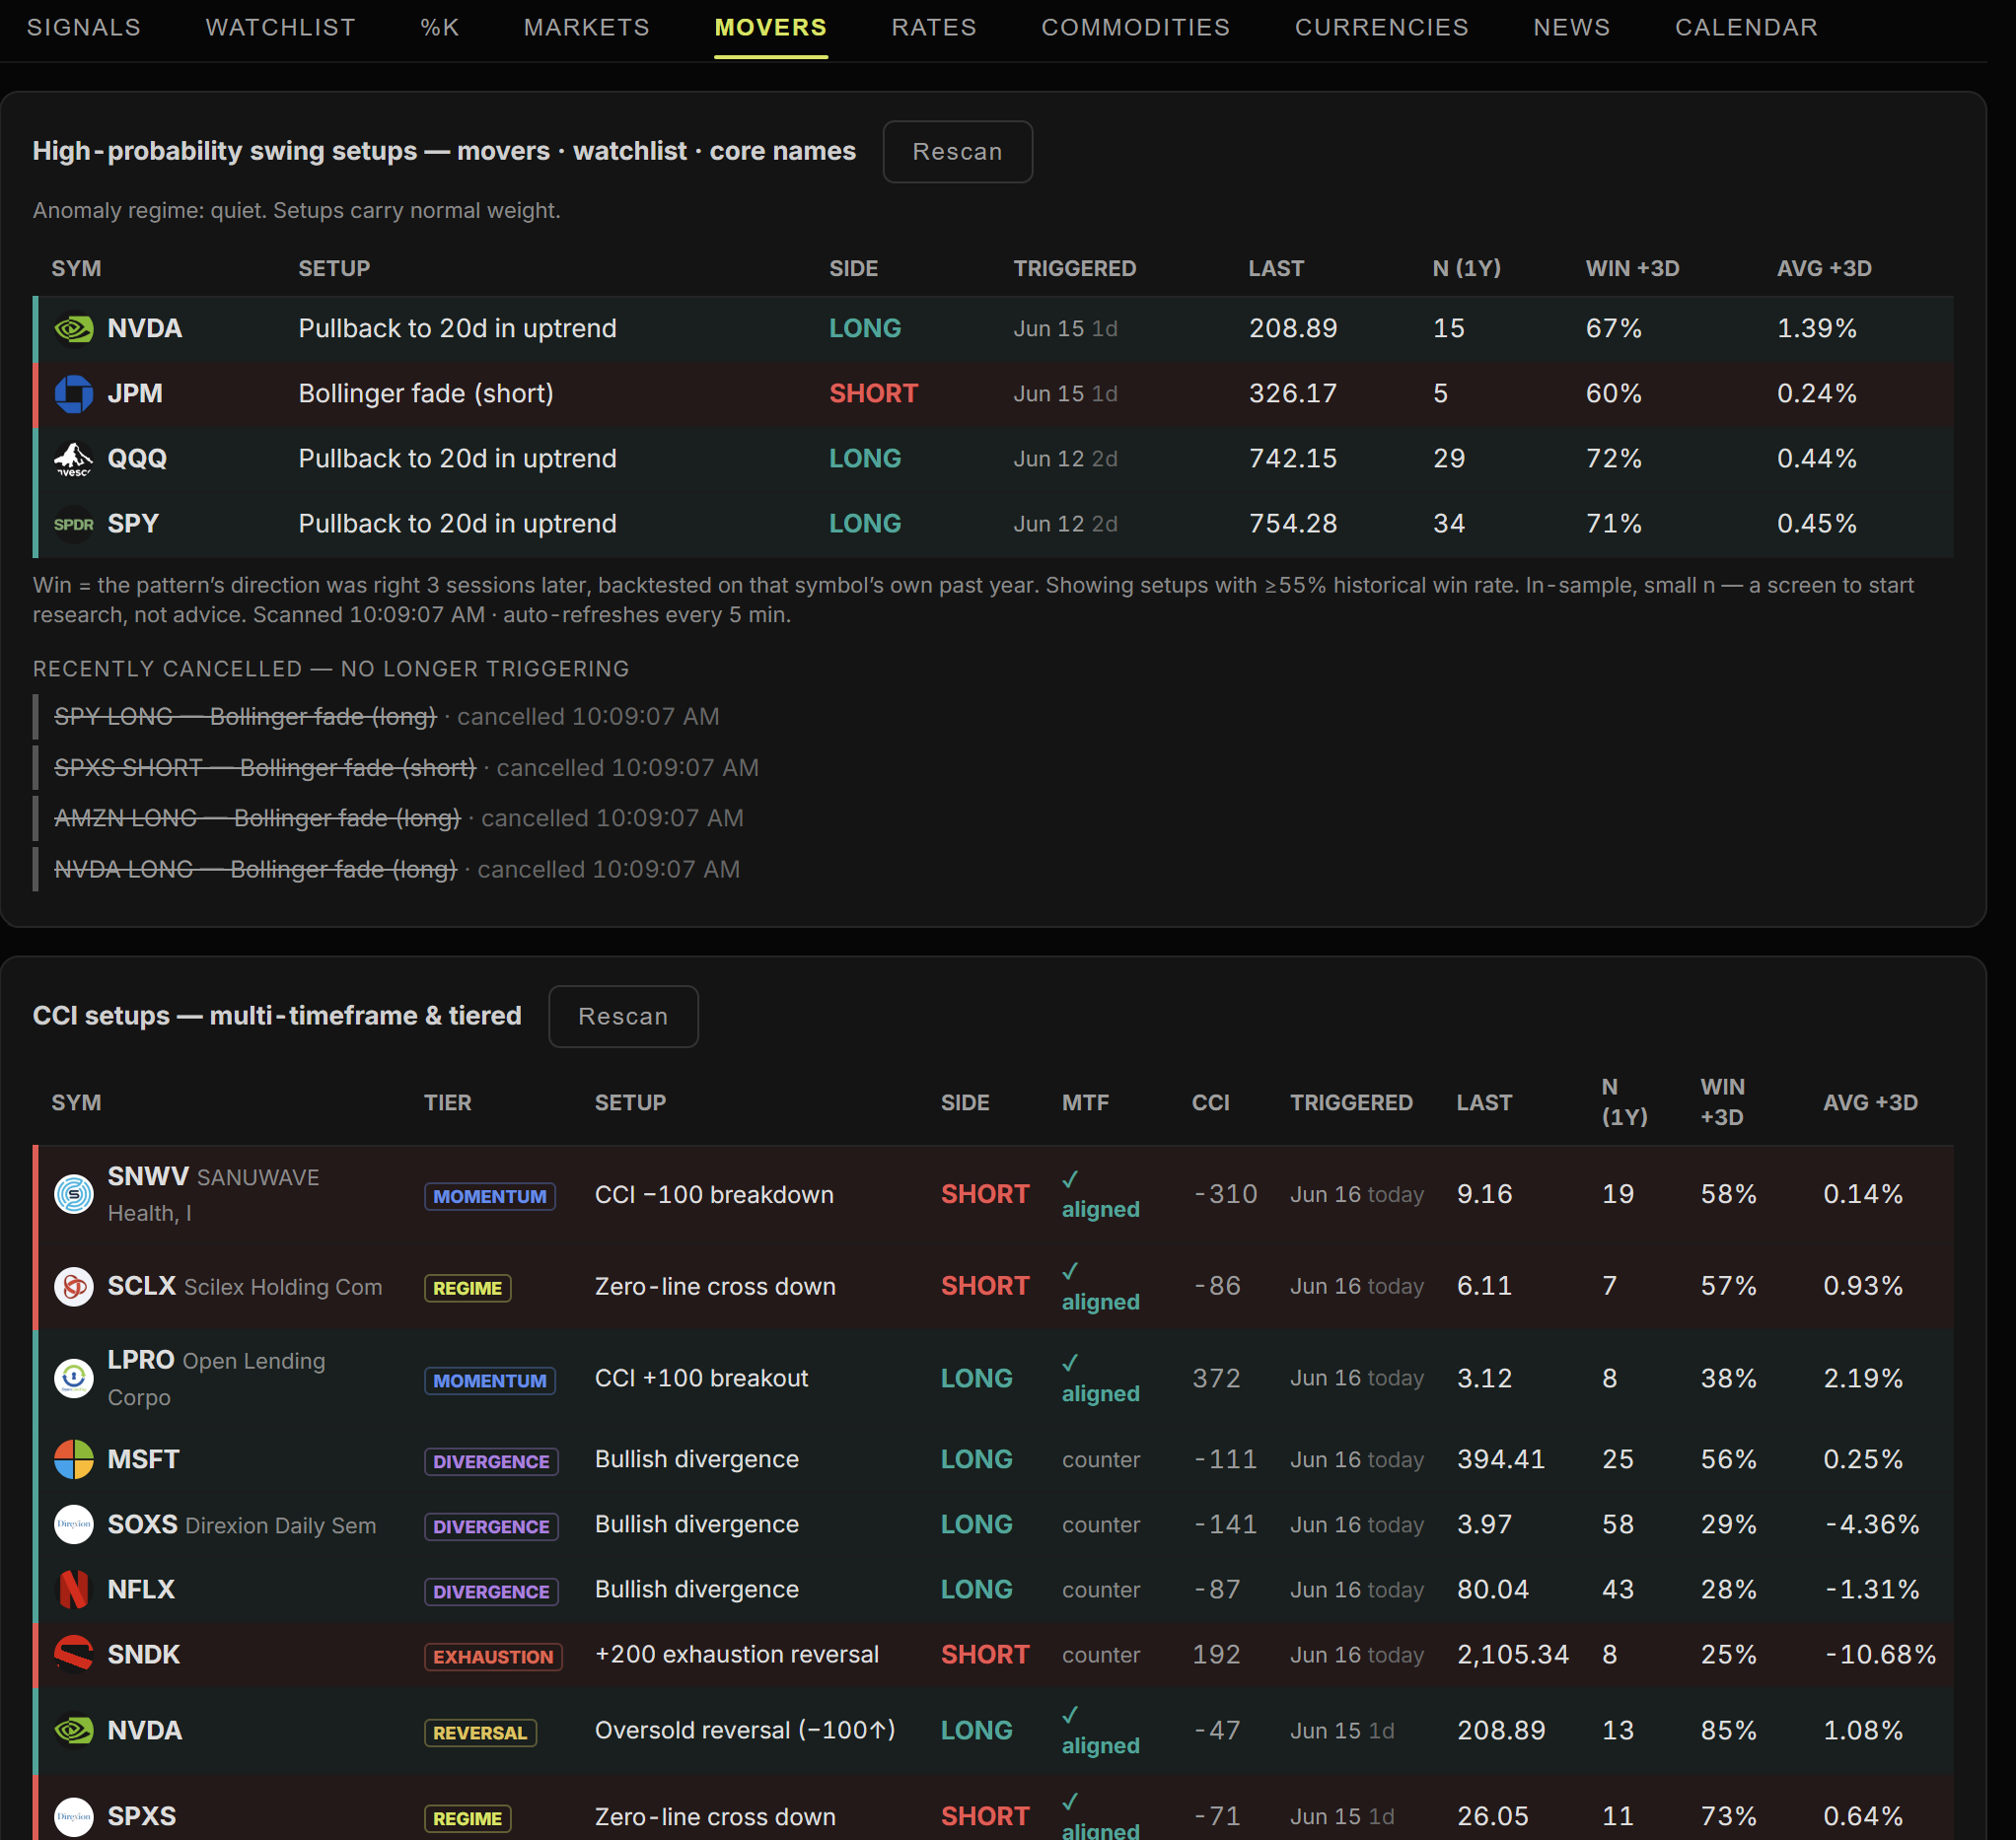
Task: Click the LPRO Open Lending logo icon
Action: click(73, 1378)
